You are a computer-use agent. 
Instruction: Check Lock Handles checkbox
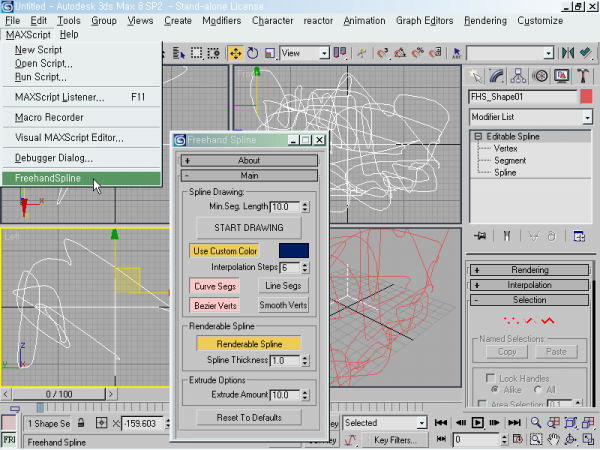[x=490, y=378]
